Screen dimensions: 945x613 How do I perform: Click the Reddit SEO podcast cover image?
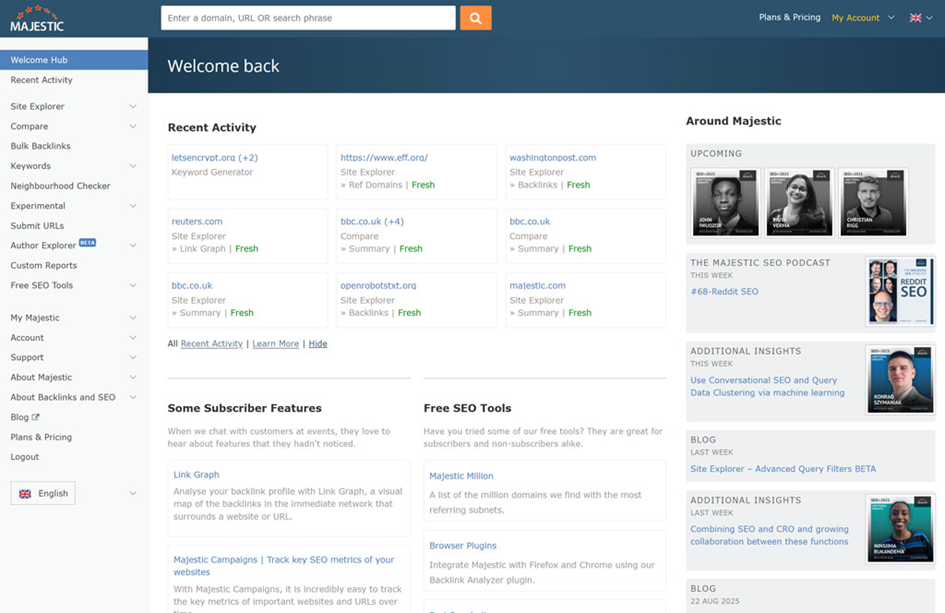(x=900, y=292)
